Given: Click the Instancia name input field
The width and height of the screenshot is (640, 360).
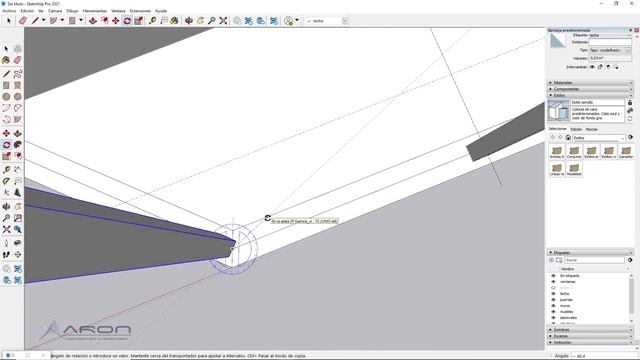Looking at the screenshot, I should [x=610, y=42].
